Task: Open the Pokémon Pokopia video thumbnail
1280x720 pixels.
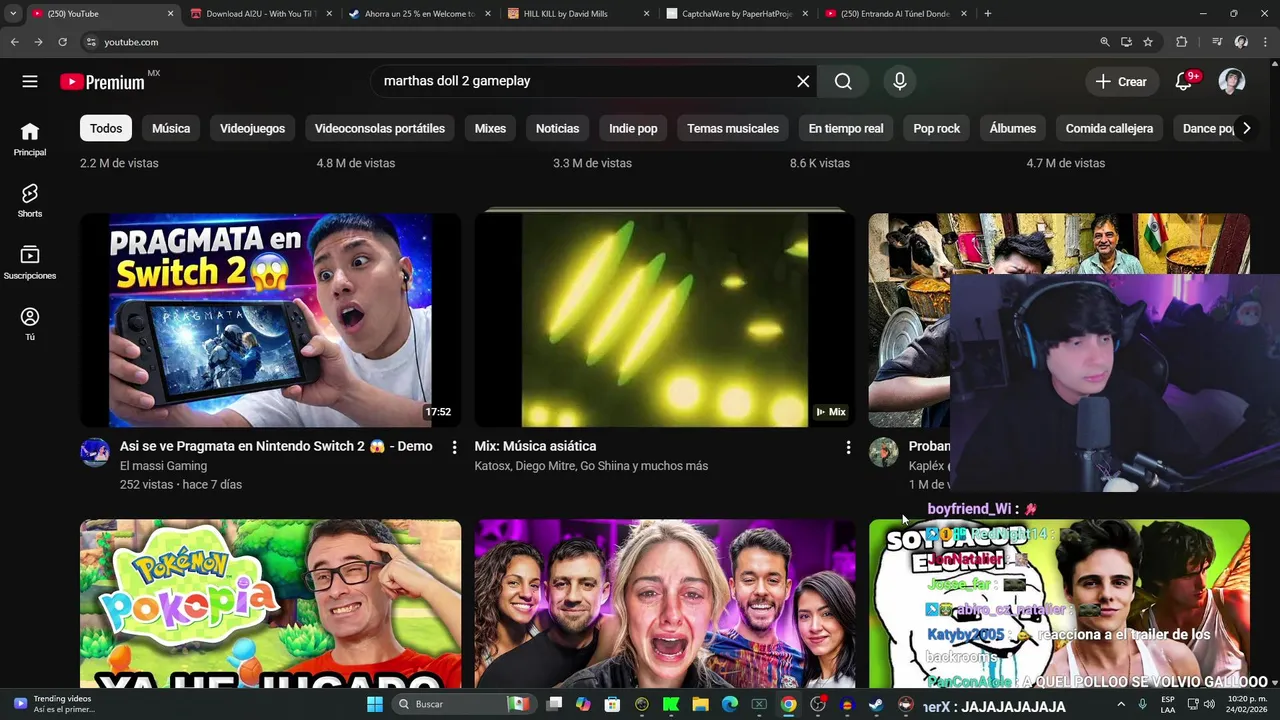Action: tap(270, 604)
